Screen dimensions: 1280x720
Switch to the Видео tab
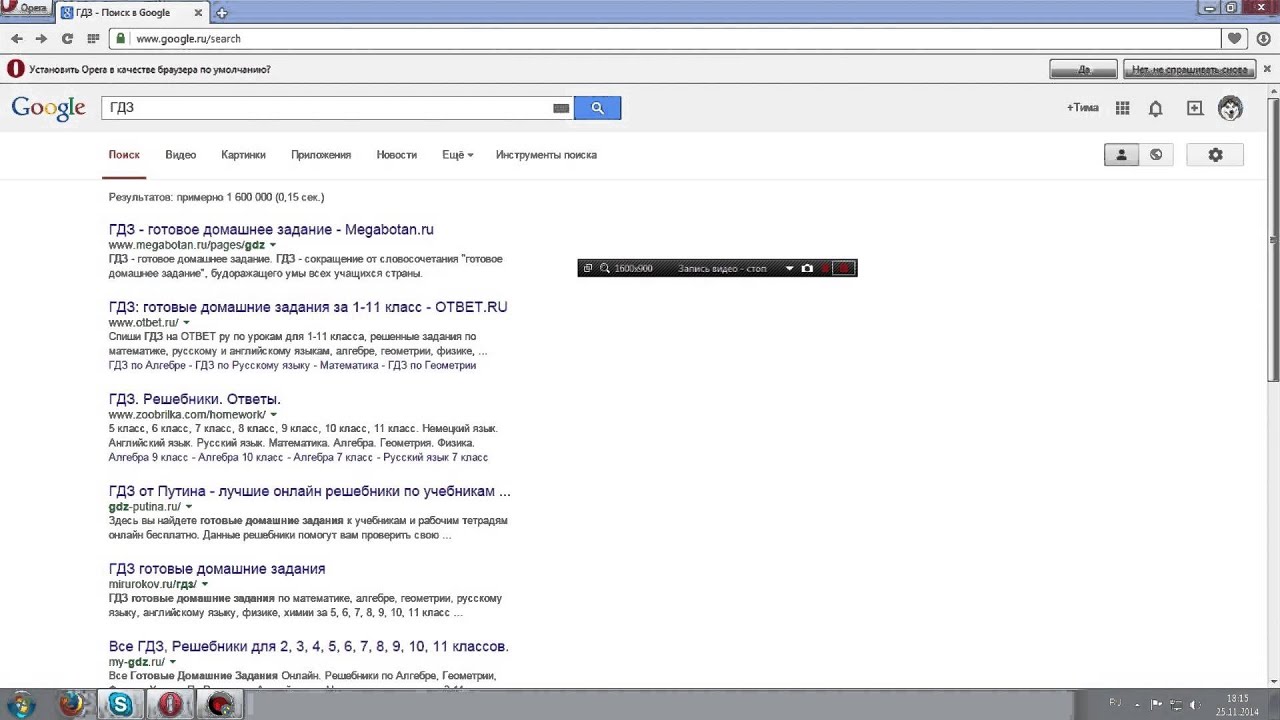pyautogui.click(x=181, y=155)
